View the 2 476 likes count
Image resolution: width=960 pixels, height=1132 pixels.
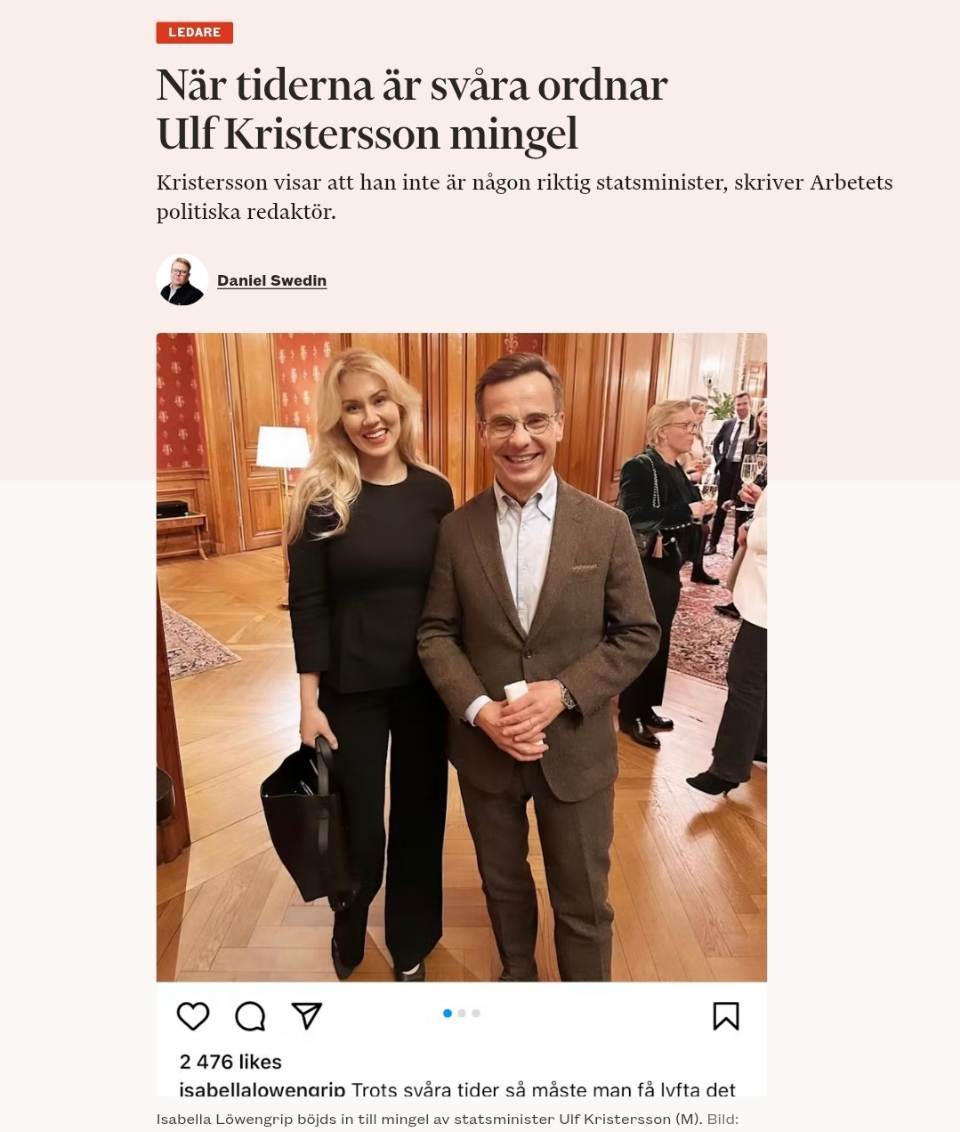point(230,1062)
